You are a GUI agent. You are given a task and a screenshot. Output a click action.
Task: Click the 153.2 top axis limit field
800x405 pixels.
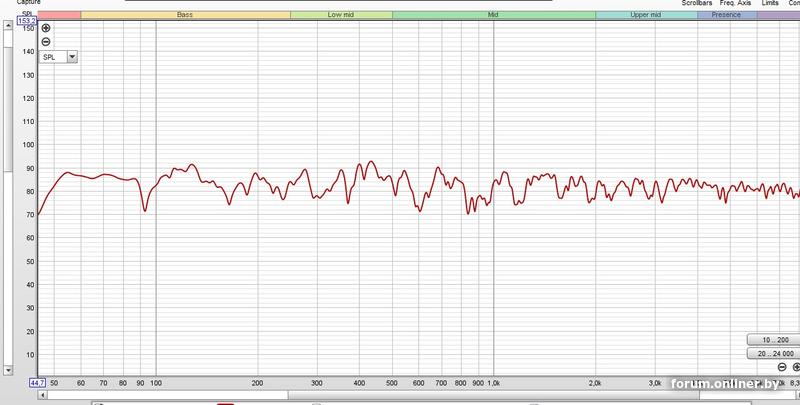coord(27,21)
